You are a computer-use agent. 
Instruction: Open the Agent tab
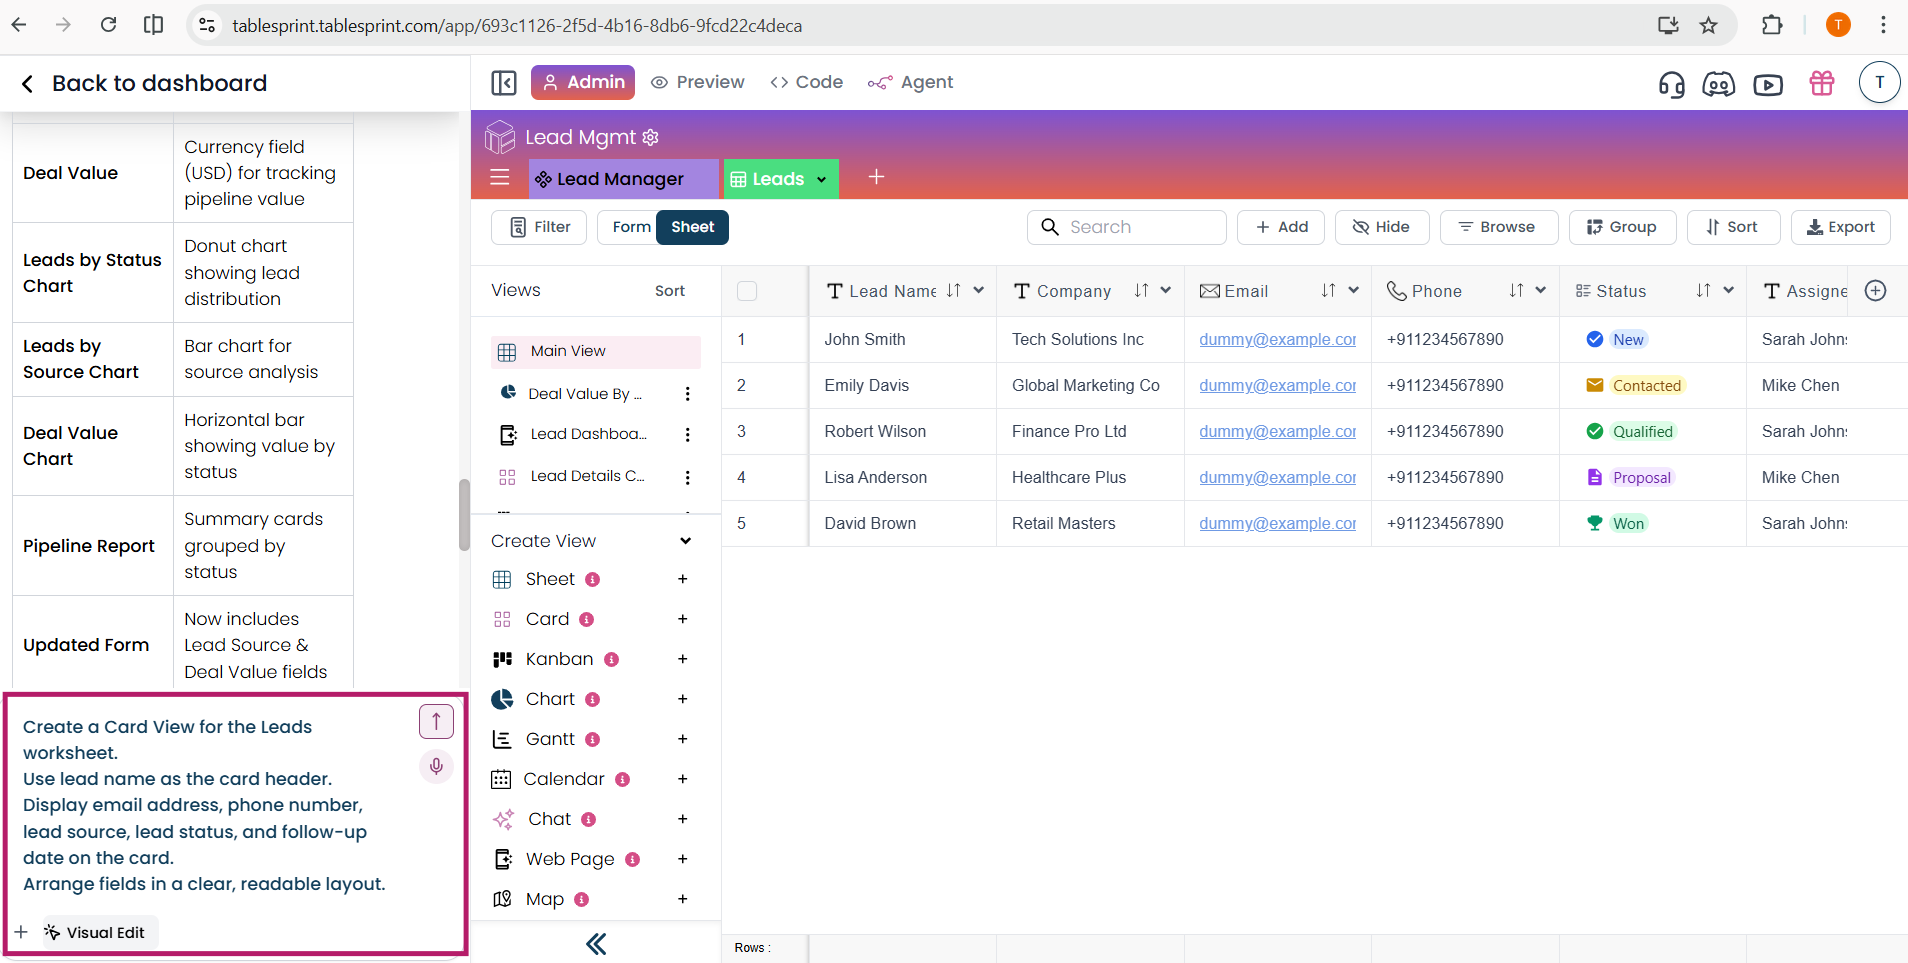(911, 83)
